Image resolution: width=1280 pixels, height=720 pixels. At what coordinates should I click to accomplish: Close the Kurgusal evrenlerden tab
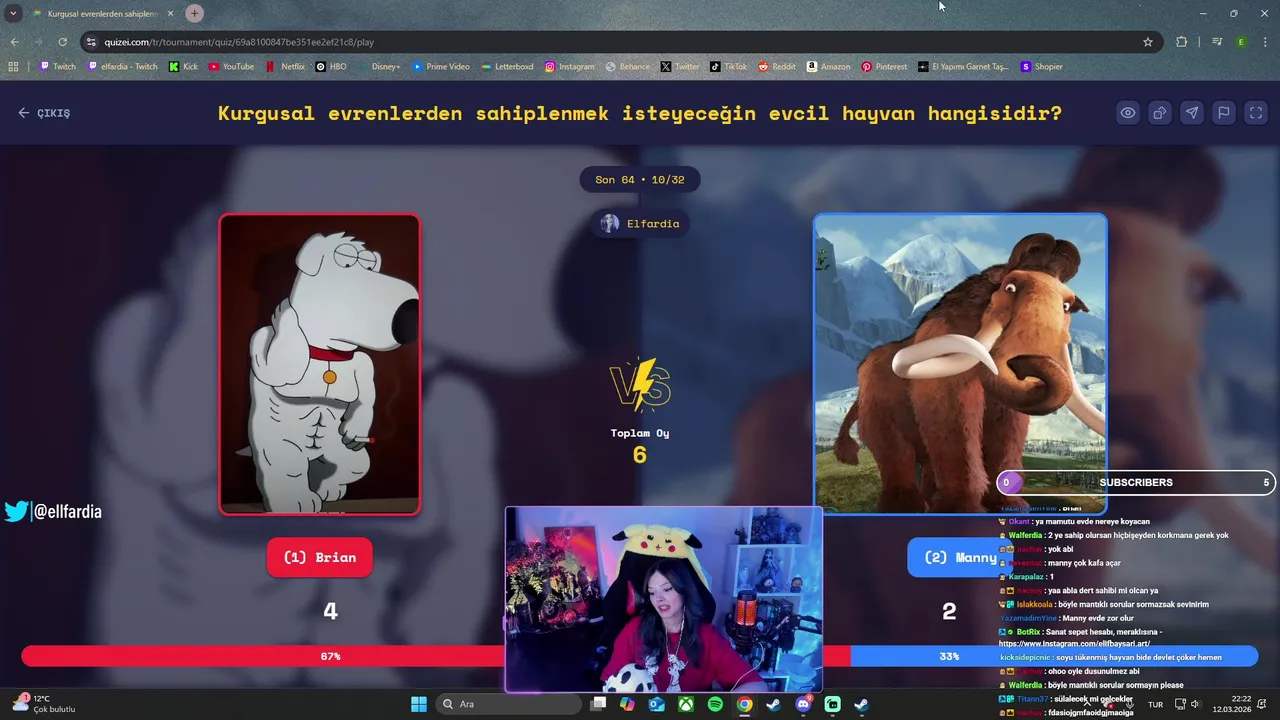[171, 14]
